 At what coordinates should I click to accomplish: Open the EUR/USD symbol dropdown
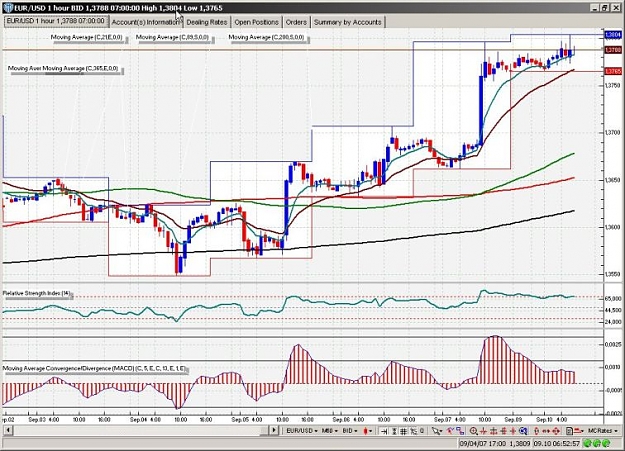pyautogui.click(x=302, y=431)
